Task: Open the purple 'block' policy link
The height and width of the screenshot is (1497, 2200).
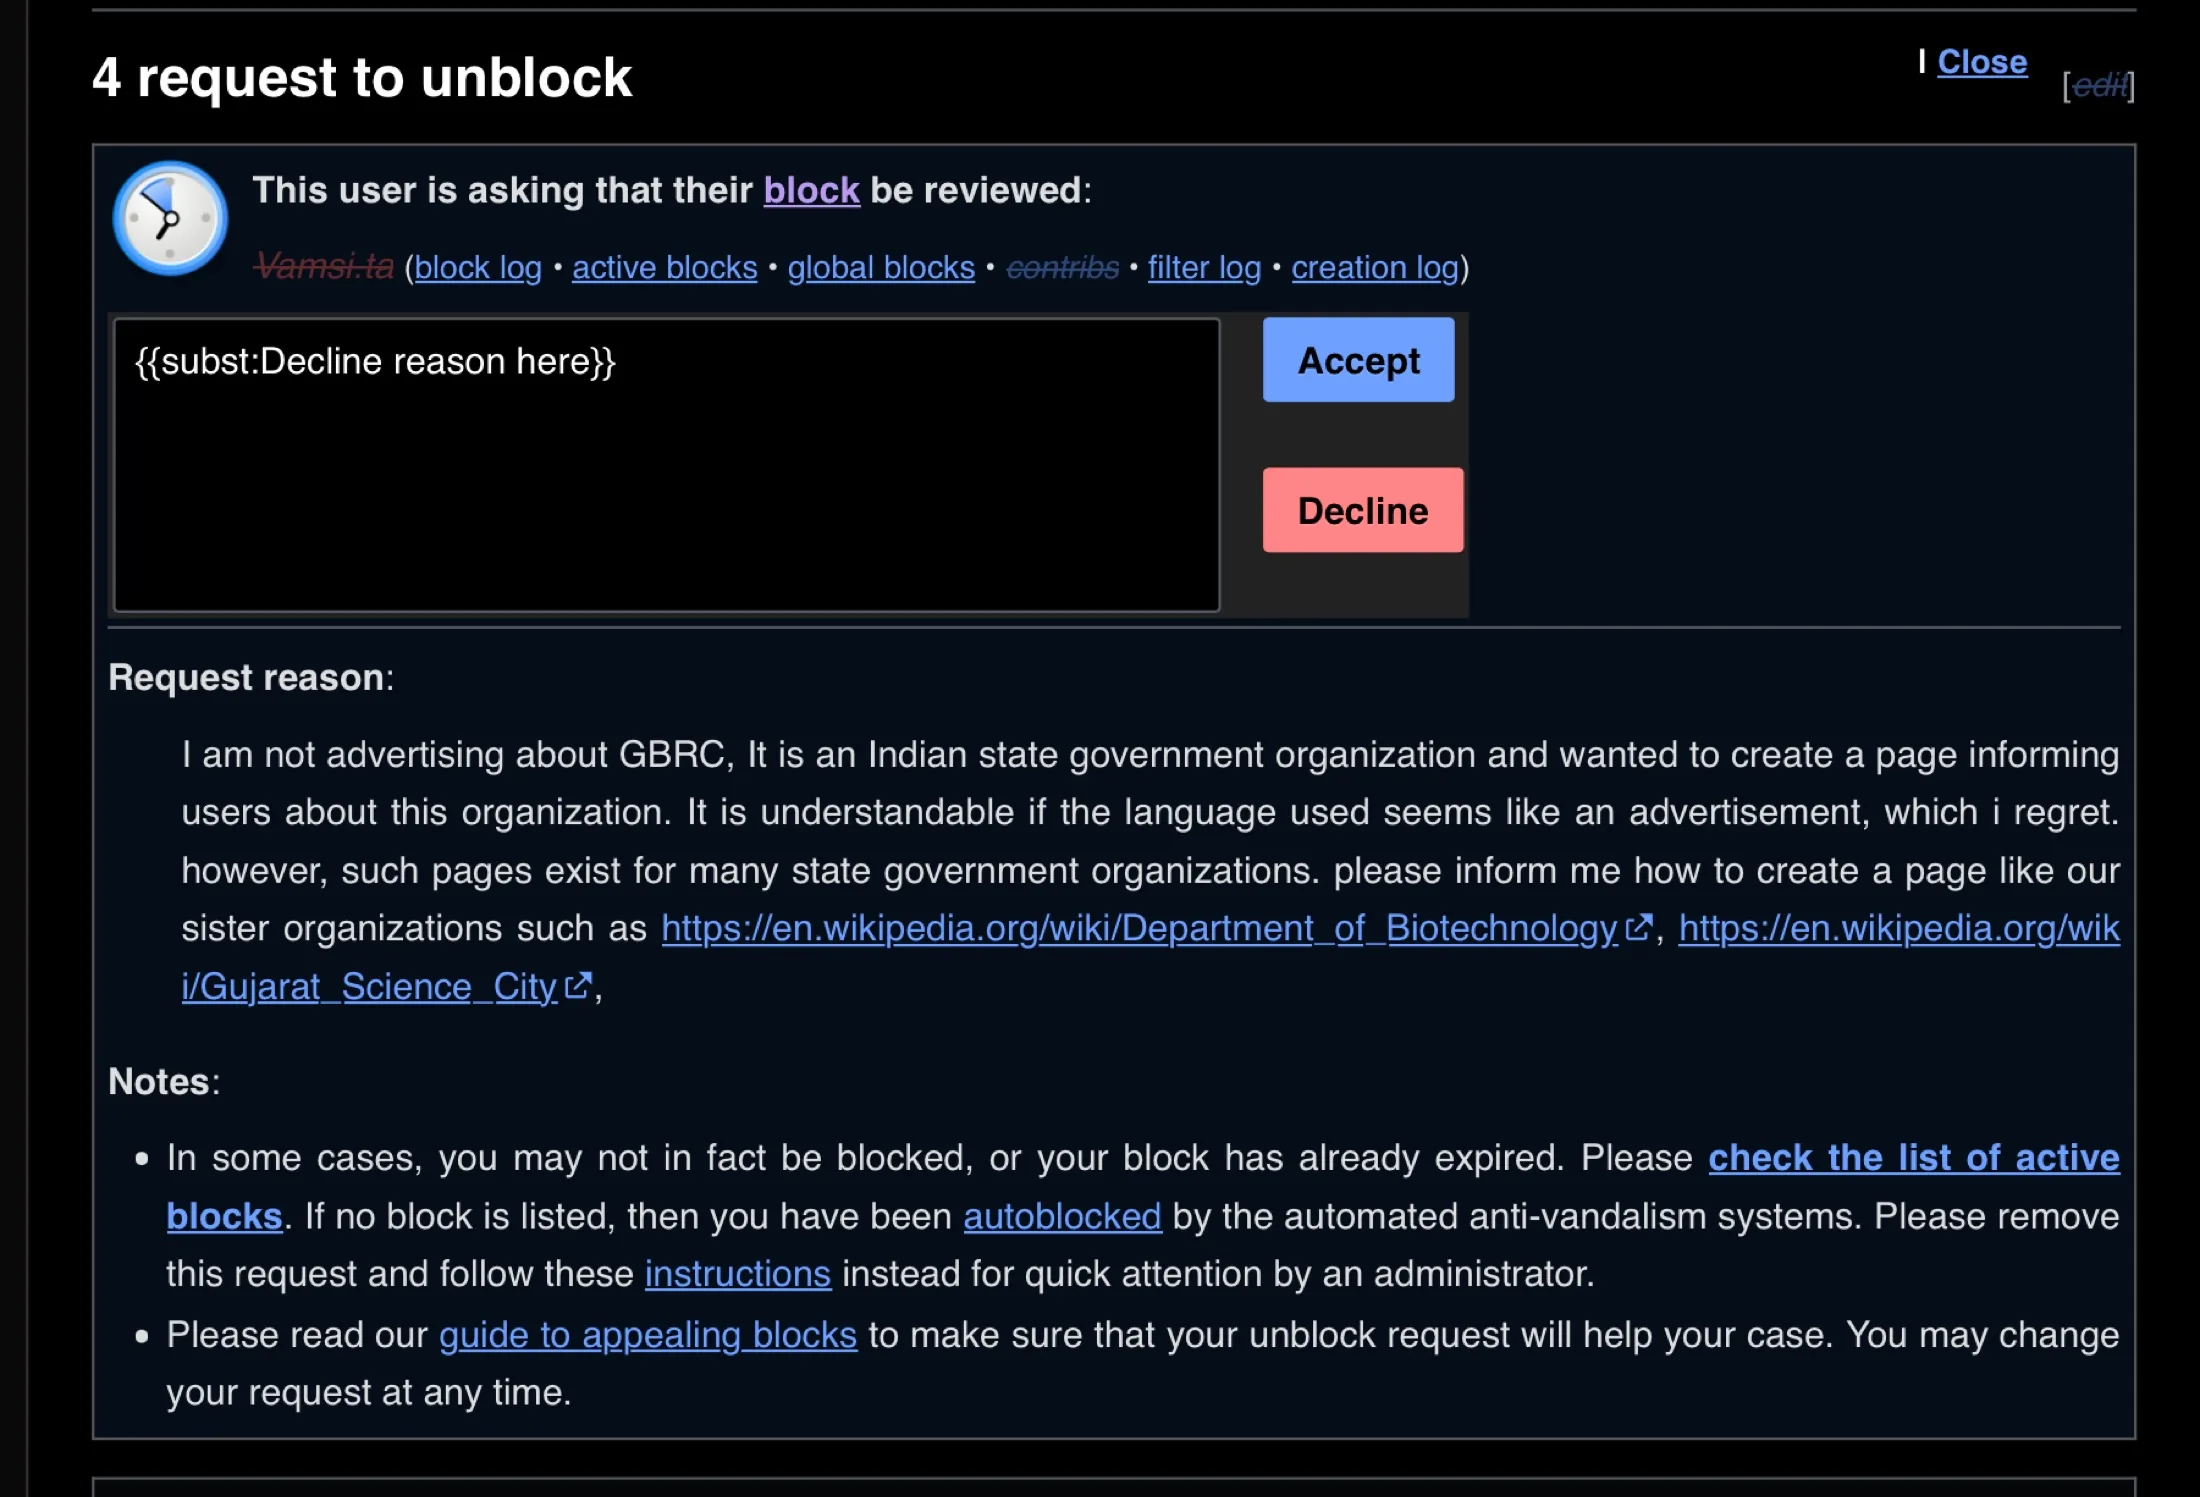Action: 811,190
